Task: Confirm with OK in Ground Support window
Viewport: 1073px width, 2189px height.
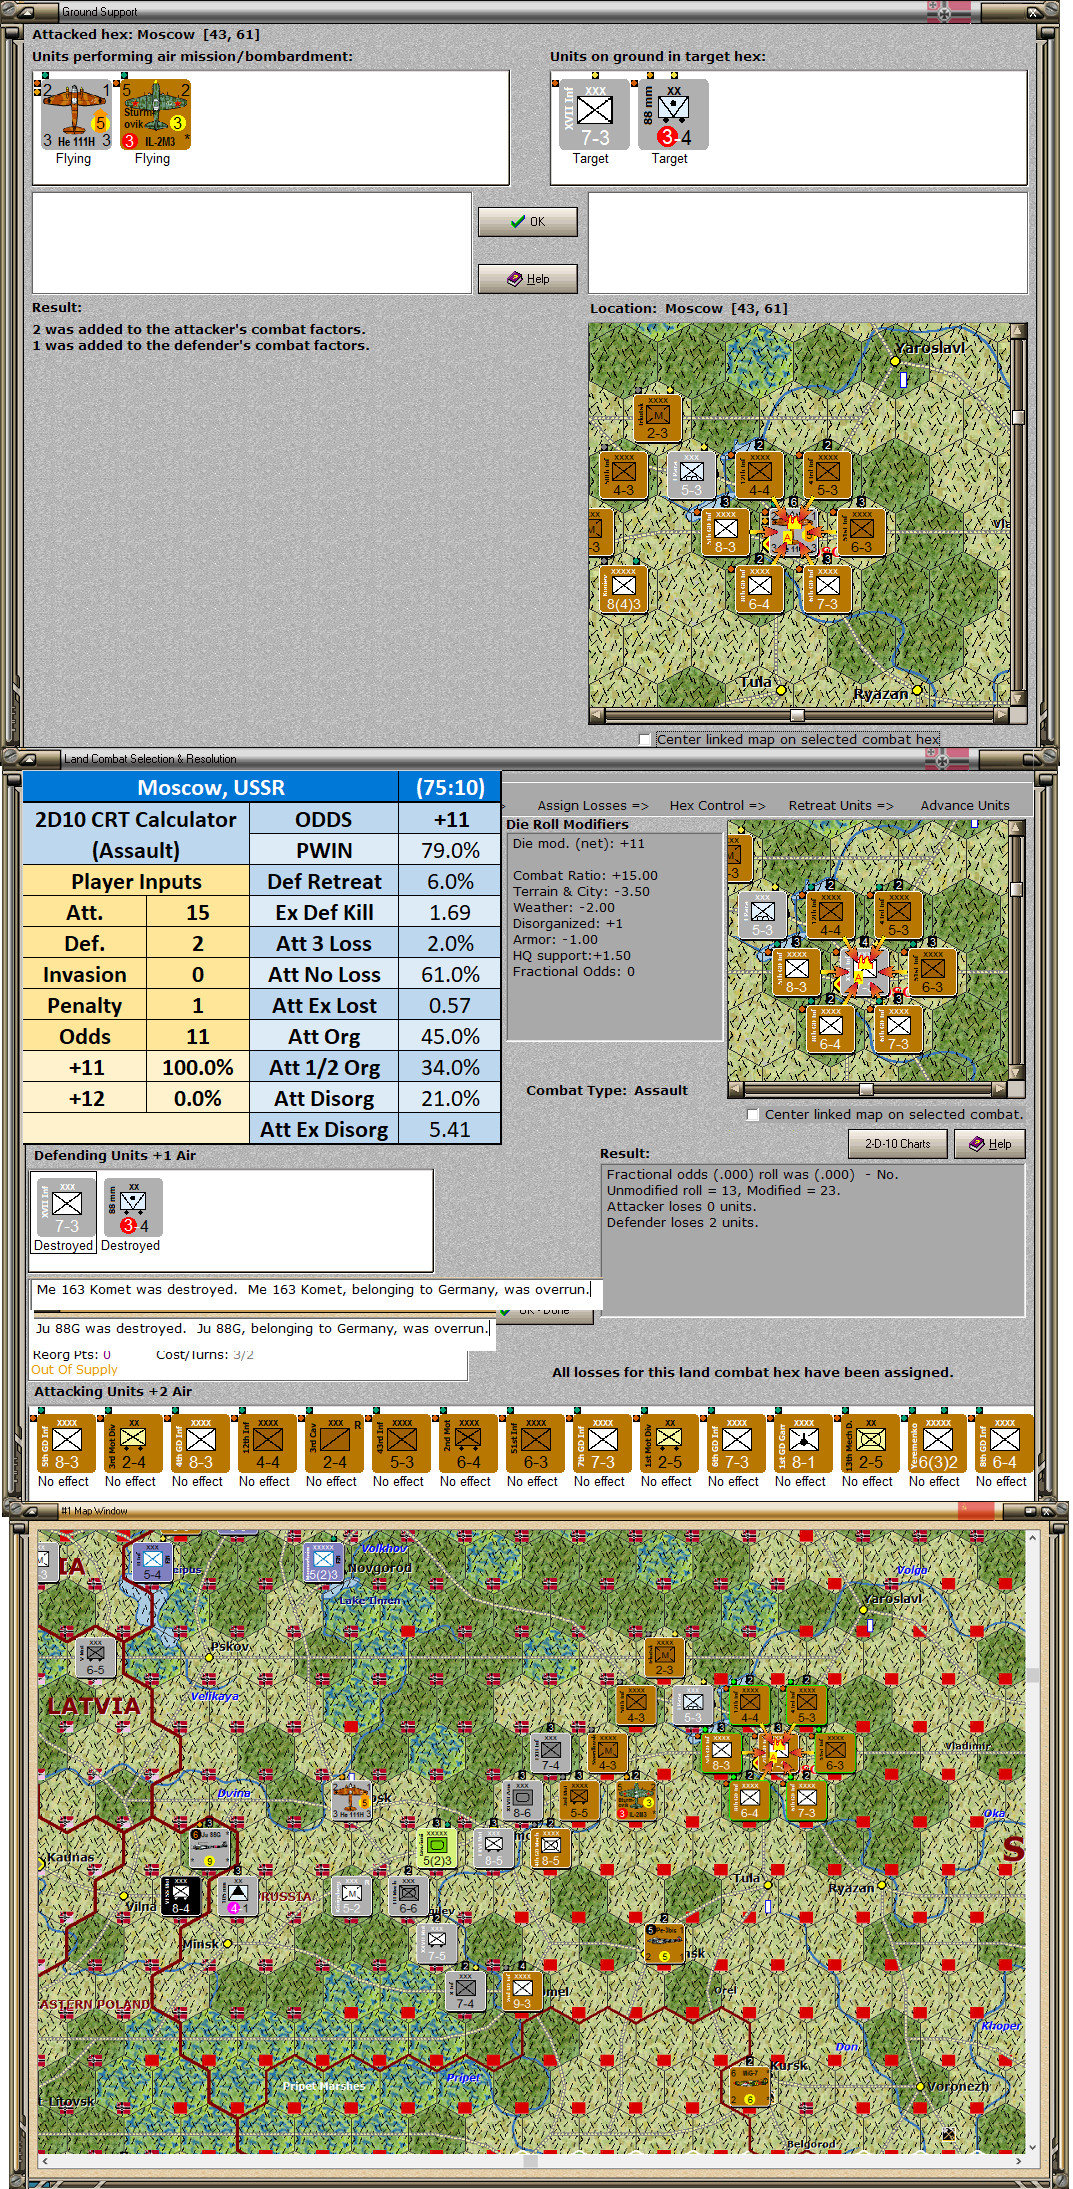Action: pyautogui.click(x=528, y=222)
